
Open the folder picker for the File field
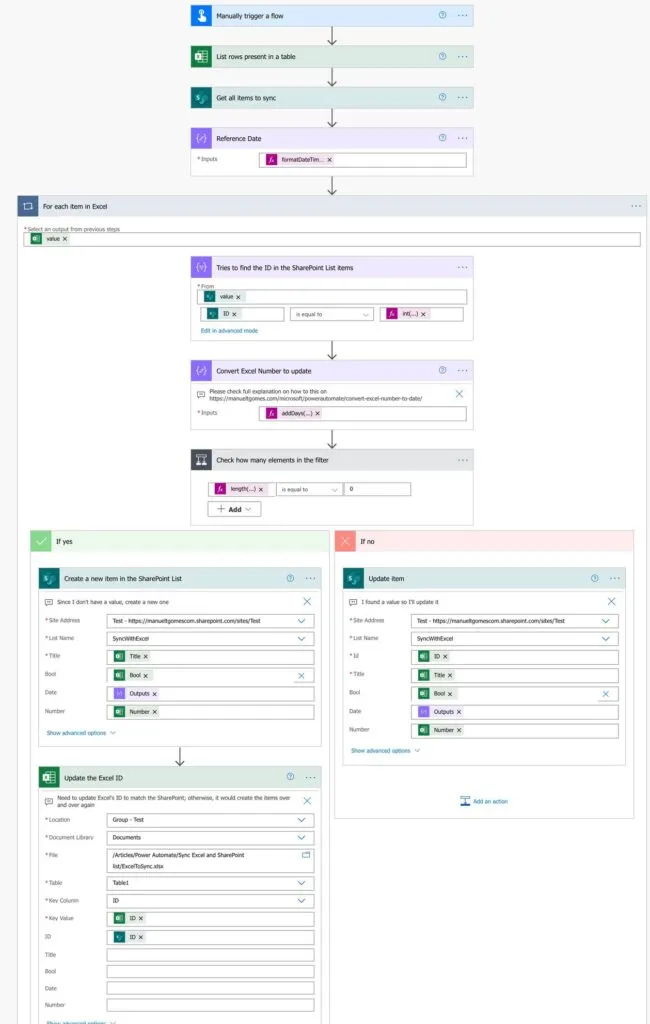tap(306, 856)
